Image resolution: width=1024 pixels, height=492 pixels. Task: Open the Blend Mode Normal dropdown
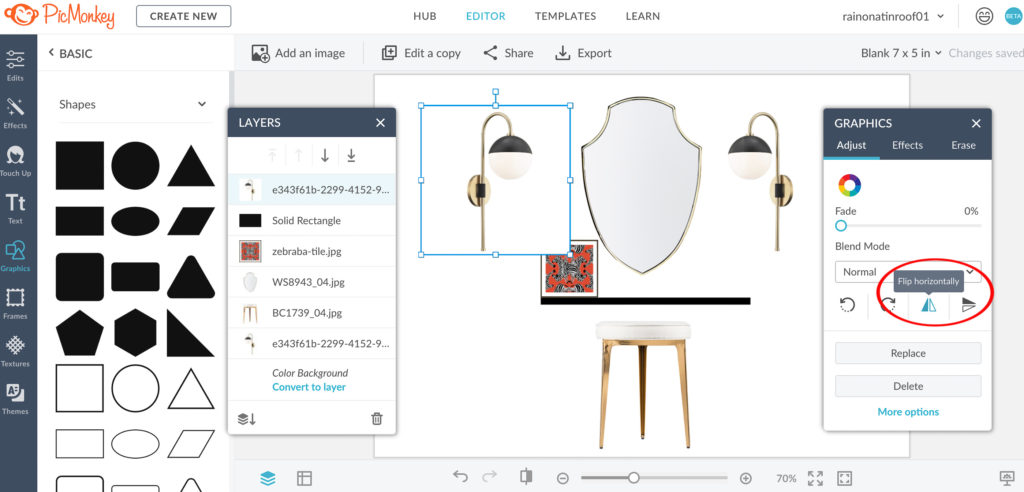[908, 272]
